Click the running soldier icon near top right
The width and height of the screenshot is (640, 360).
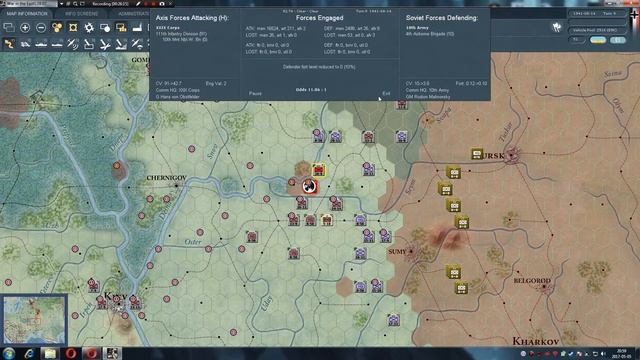tap(557, 27)
